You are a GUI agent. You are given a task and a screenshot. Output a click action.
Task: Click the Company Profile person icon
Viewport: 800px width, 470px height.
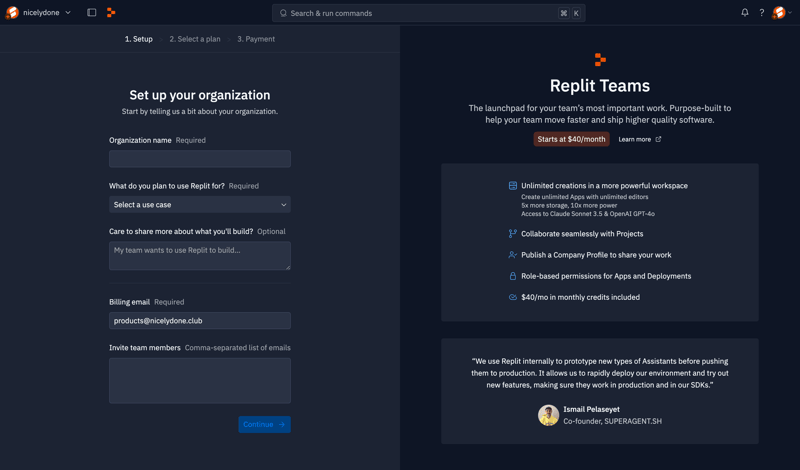513,255
